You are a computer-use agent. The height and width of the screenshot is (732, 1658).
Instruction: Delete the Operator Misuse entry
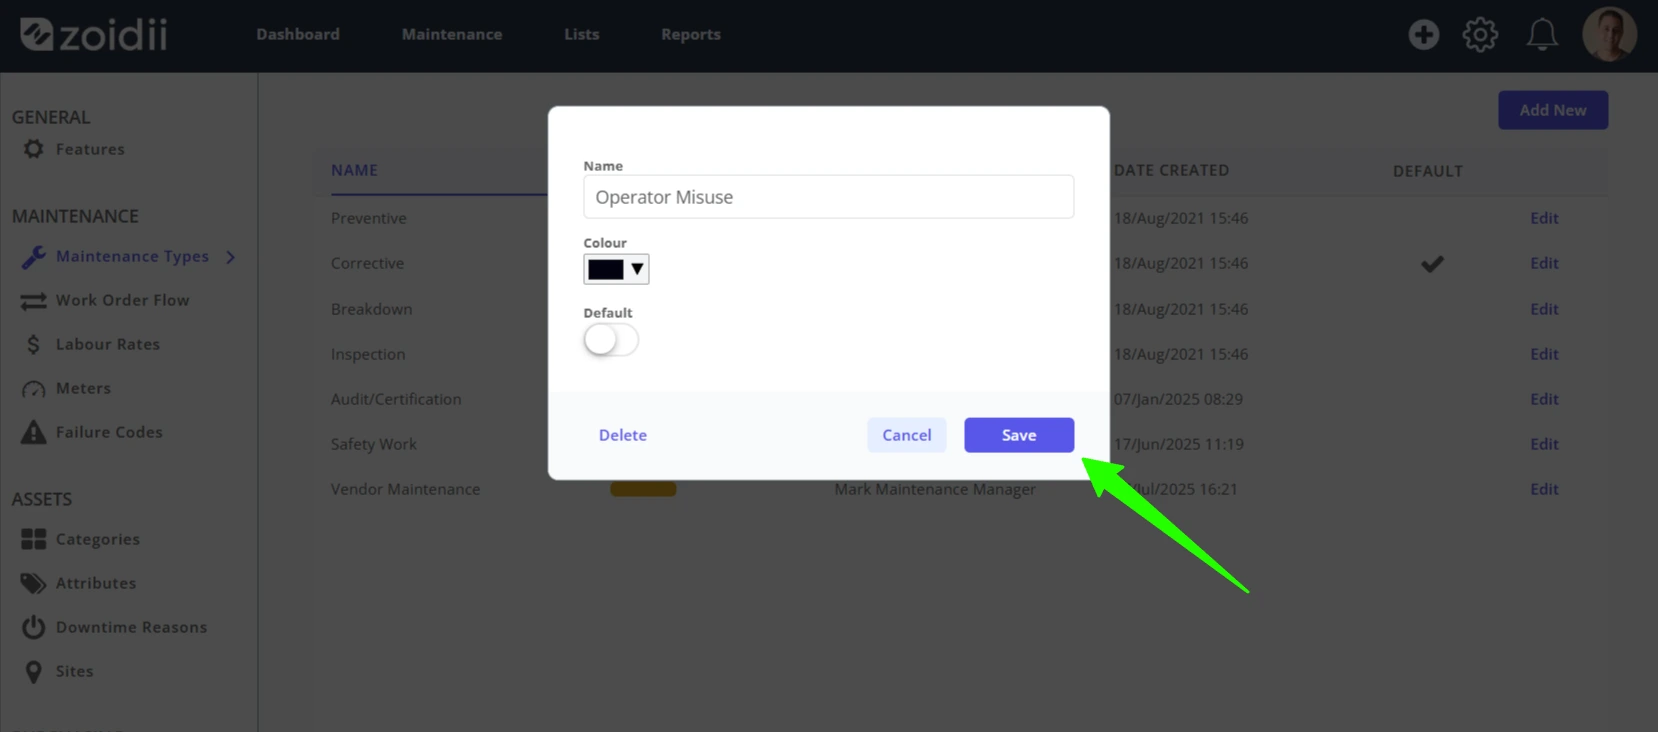[623, 435]
